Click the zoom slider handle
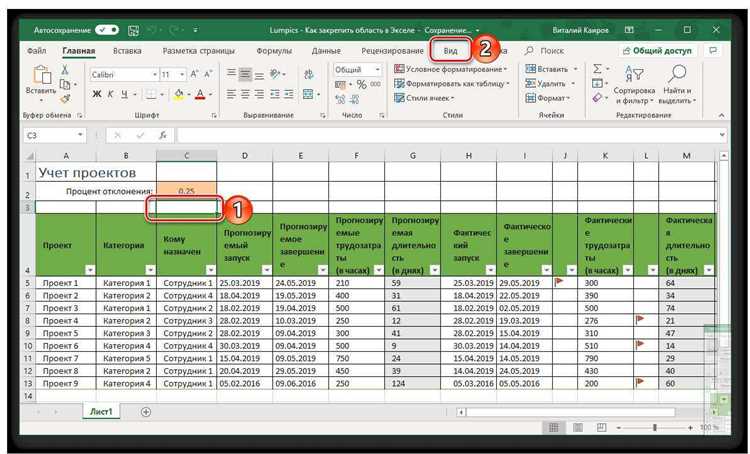 [654, 427]
